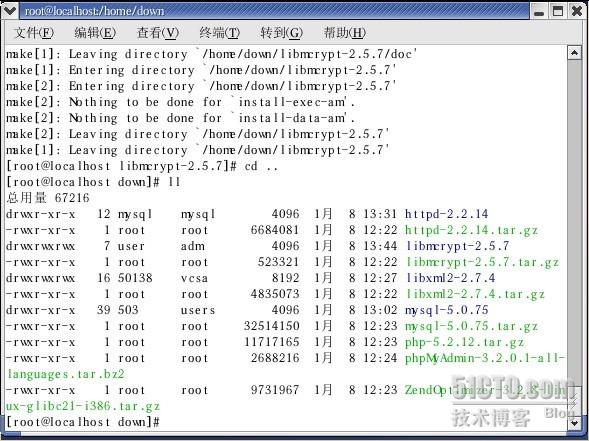Screen dimensions: 589x441
Task: Click the mysql-5.0.75.tar.gz file name
Action: pyautogui.click(x=471, y=326)
